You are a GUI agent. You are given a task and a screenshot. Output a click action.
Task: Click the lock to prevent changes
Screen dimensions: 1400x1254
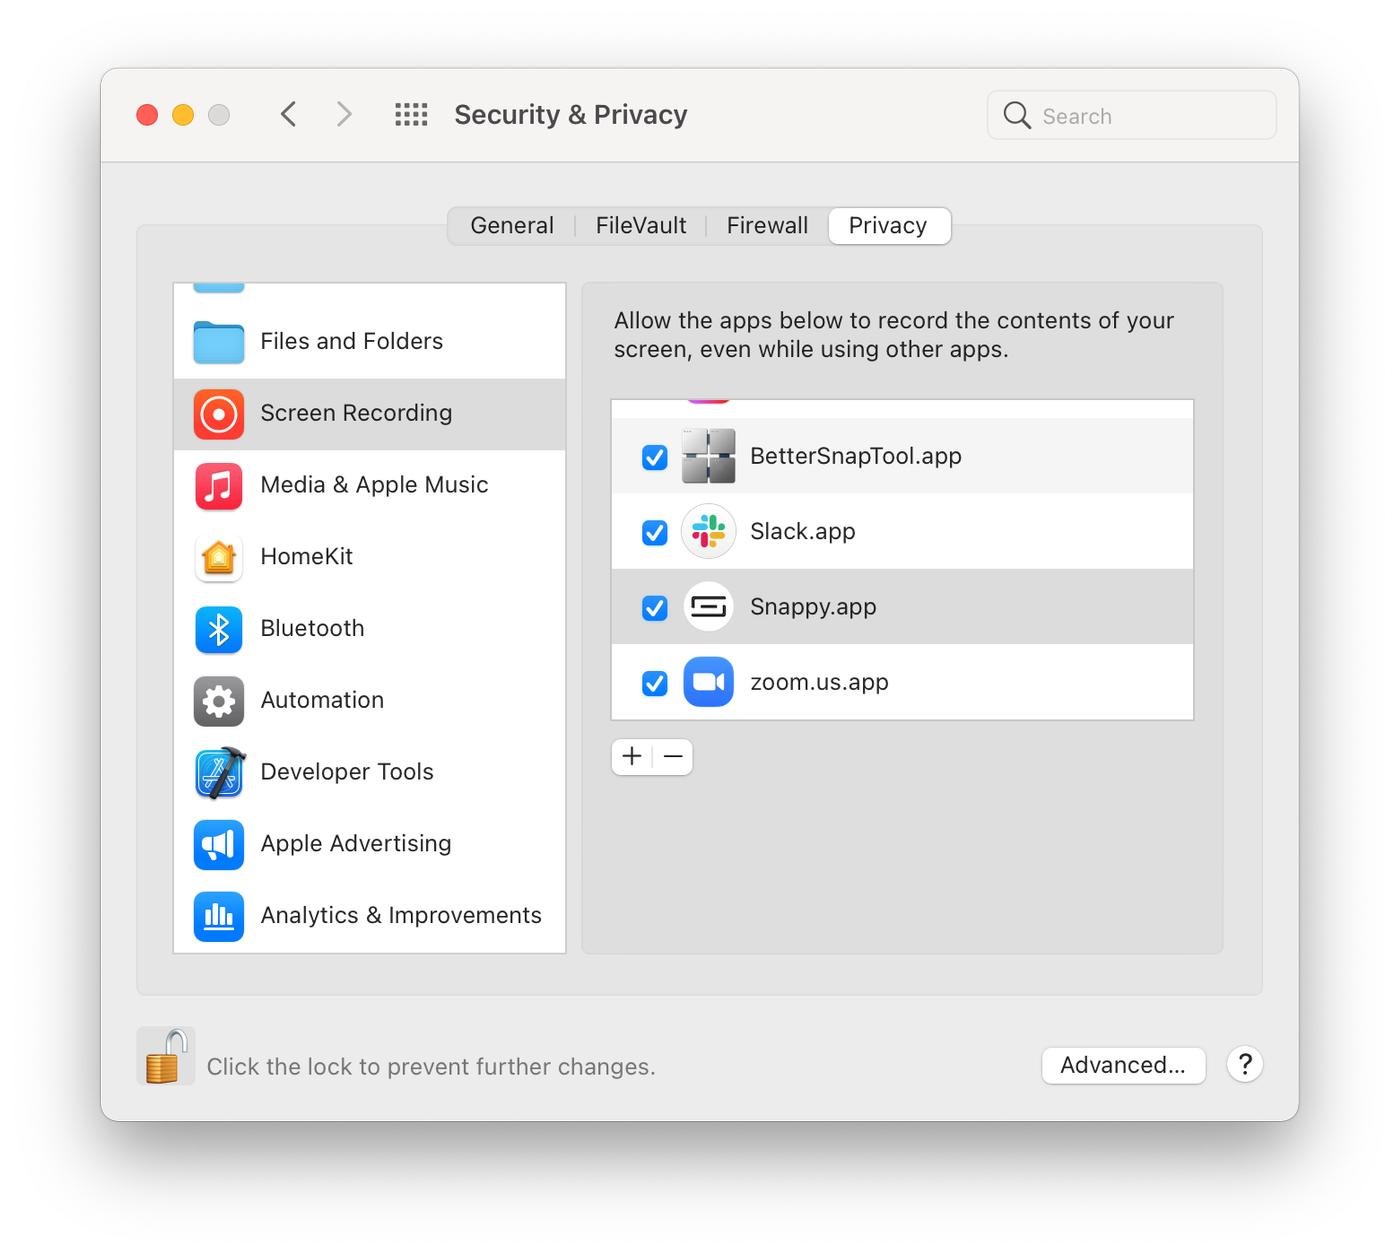pyautogui.click(x=165, y=1057)
